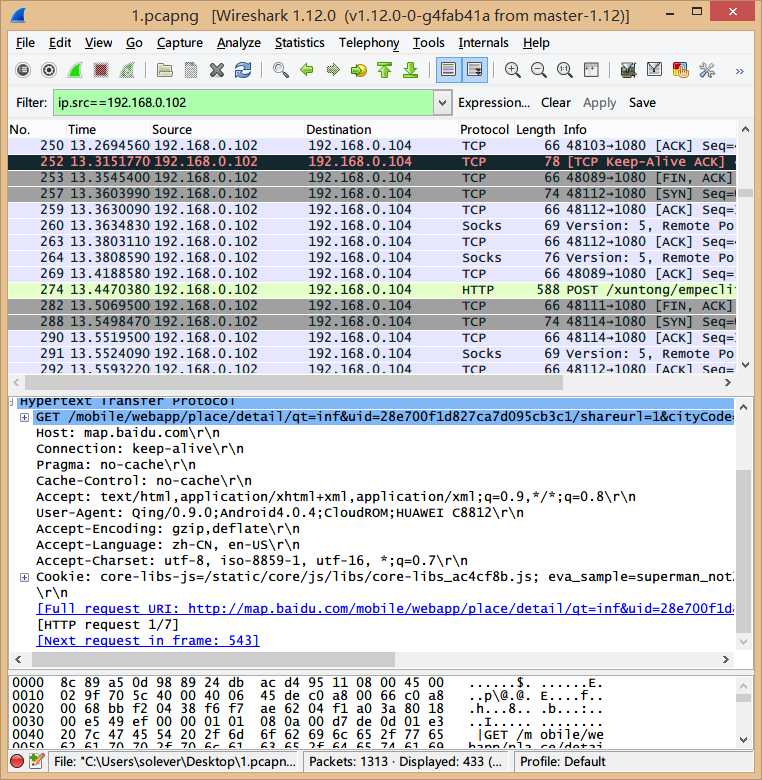This screenshot has width=762, height=780.
Task: Expand the GET request line tree node
Action: [x=24, y=417]
